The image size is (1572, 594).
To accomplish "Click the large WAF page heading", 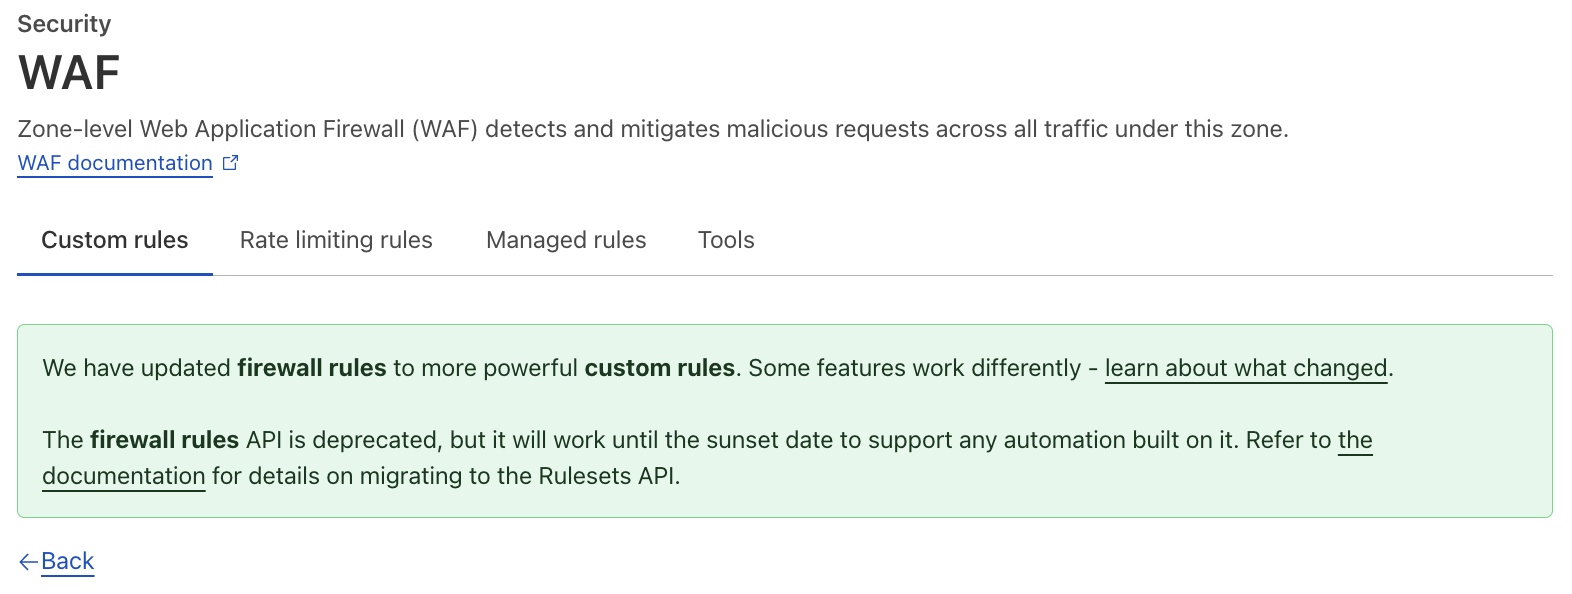I will 69,73.
